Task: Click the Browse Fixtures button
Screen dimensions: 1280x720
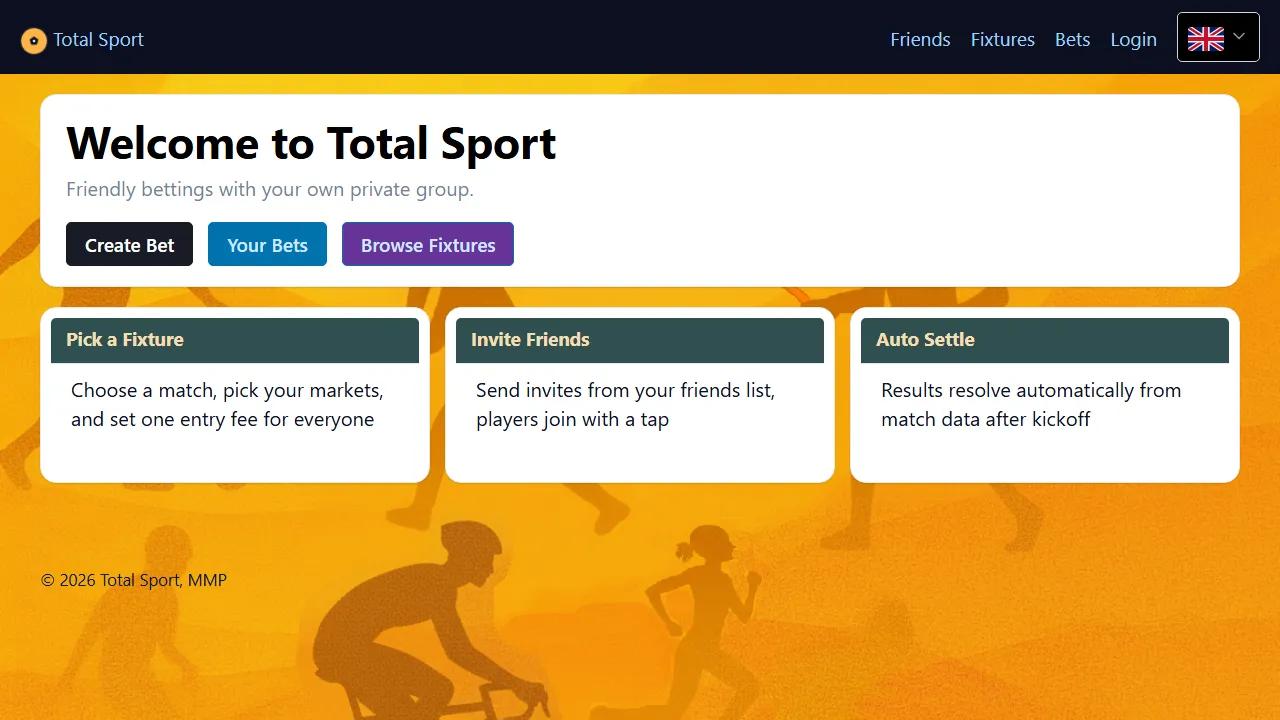Action: coord(427,244)
